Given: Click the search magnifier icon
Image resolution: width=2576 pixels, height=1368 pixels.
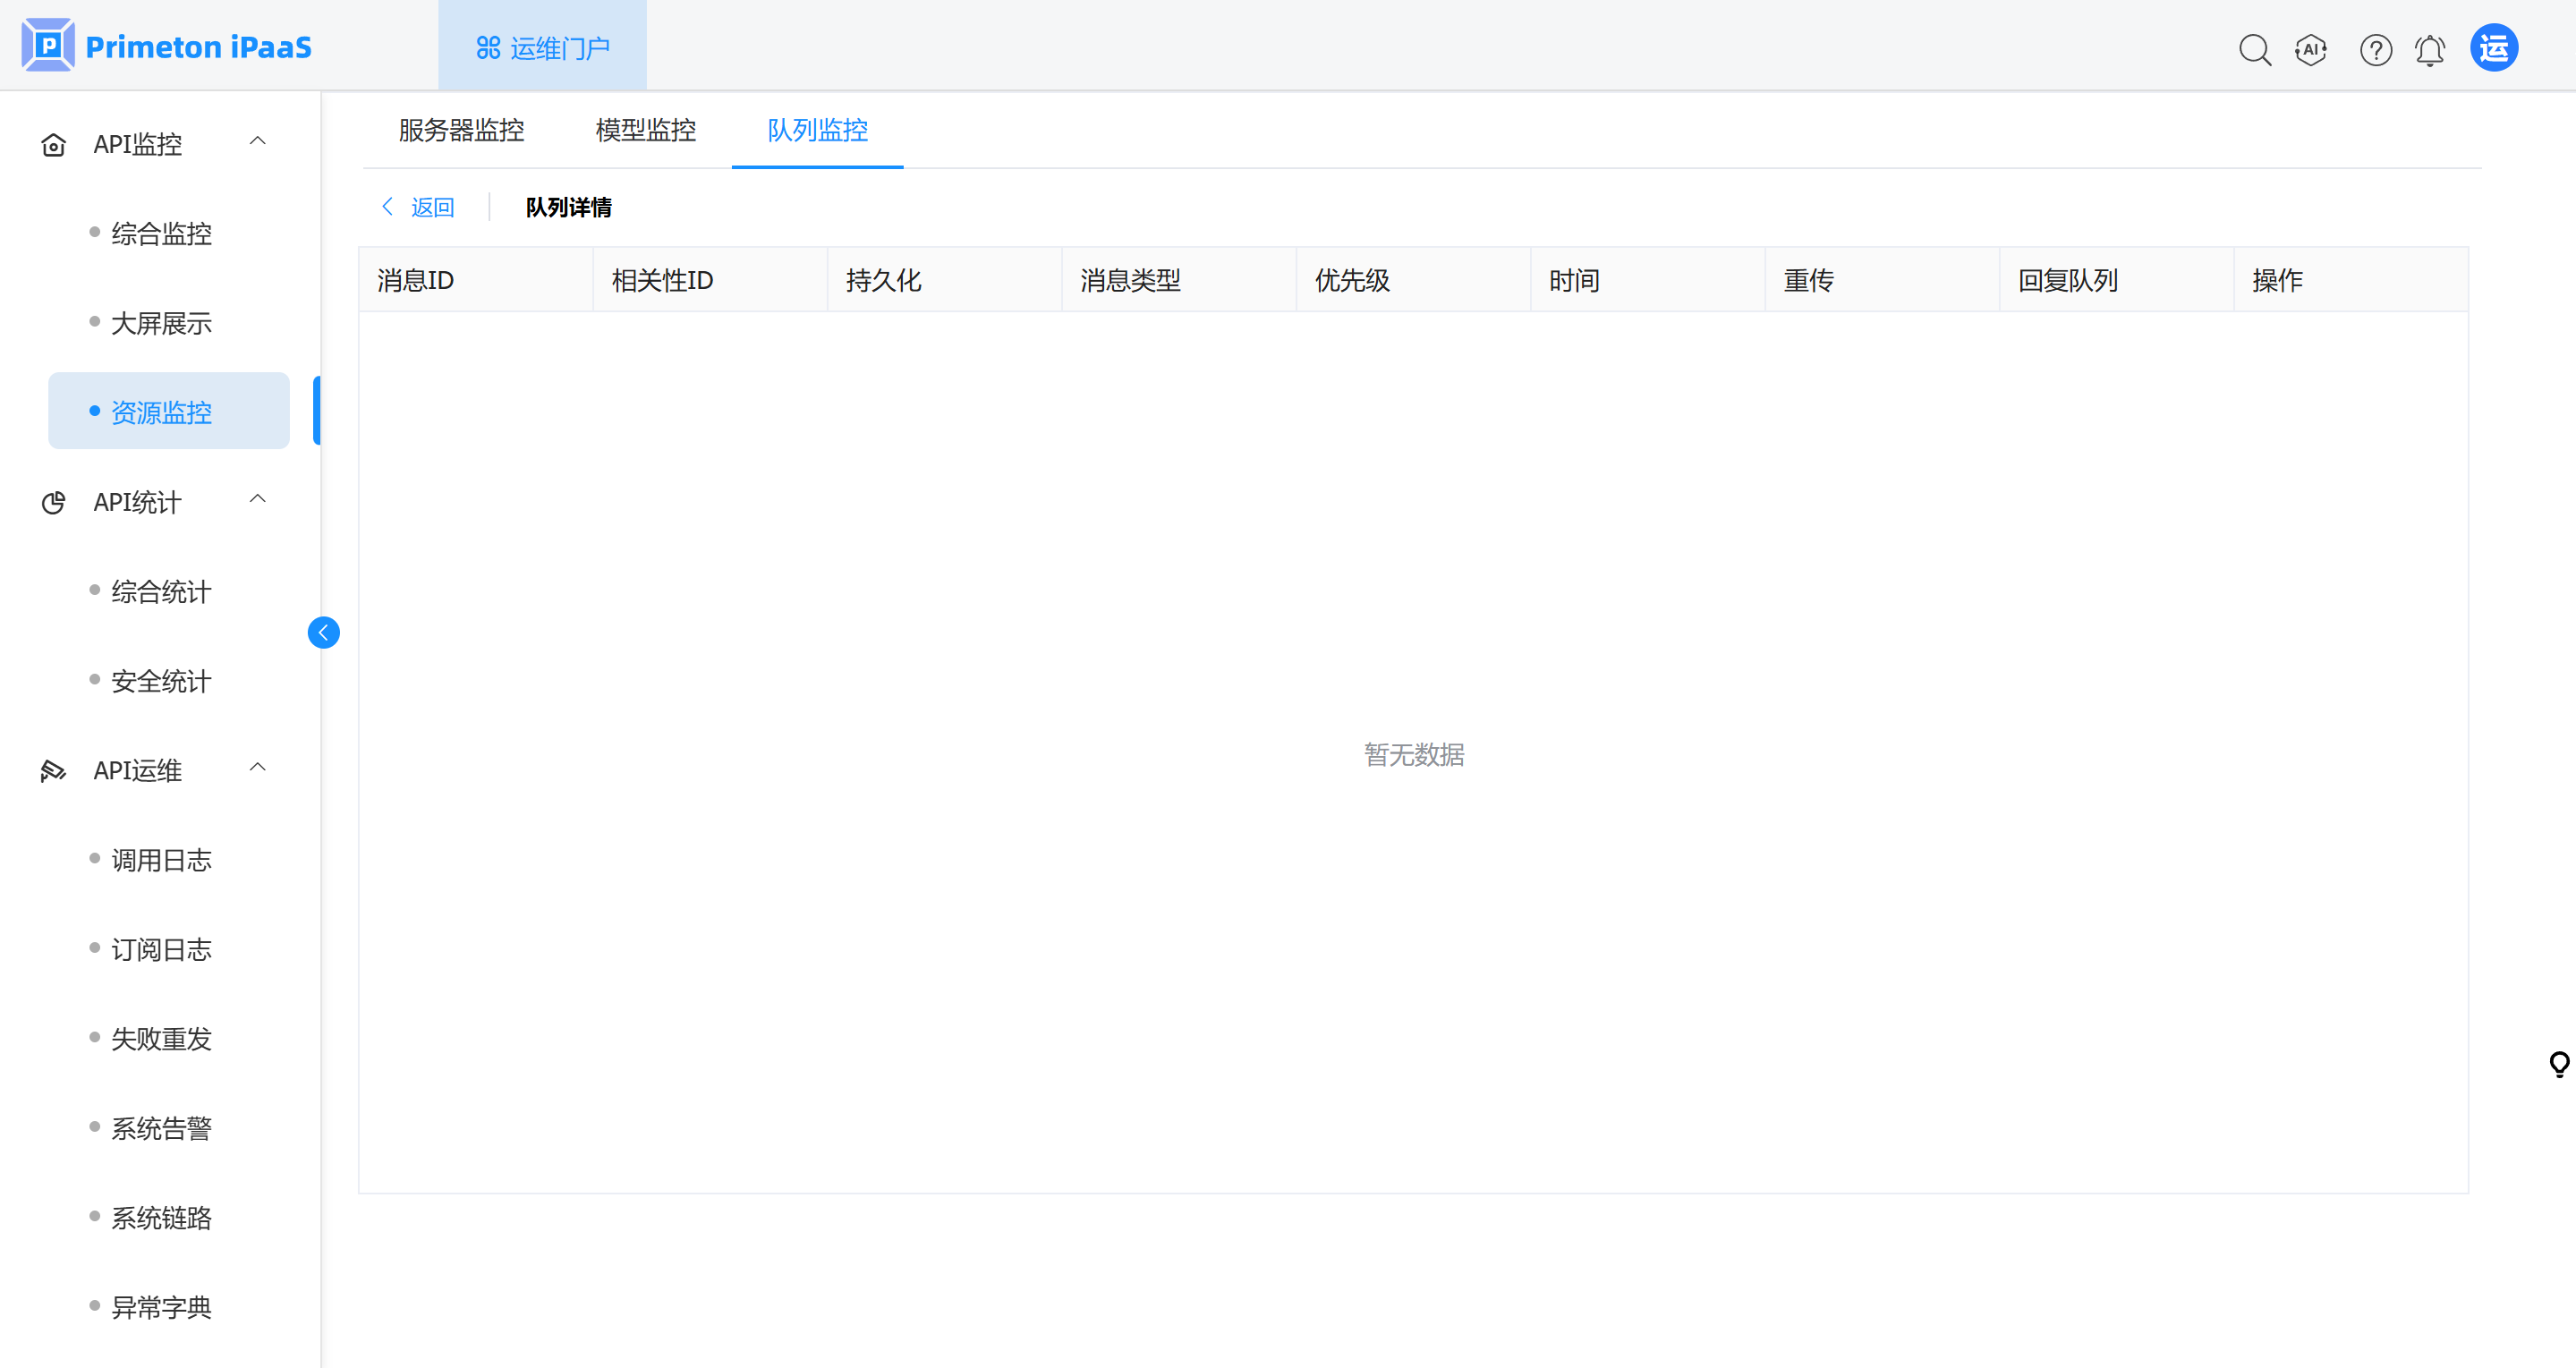Looking at the screenshot, I should (2254, 49).
